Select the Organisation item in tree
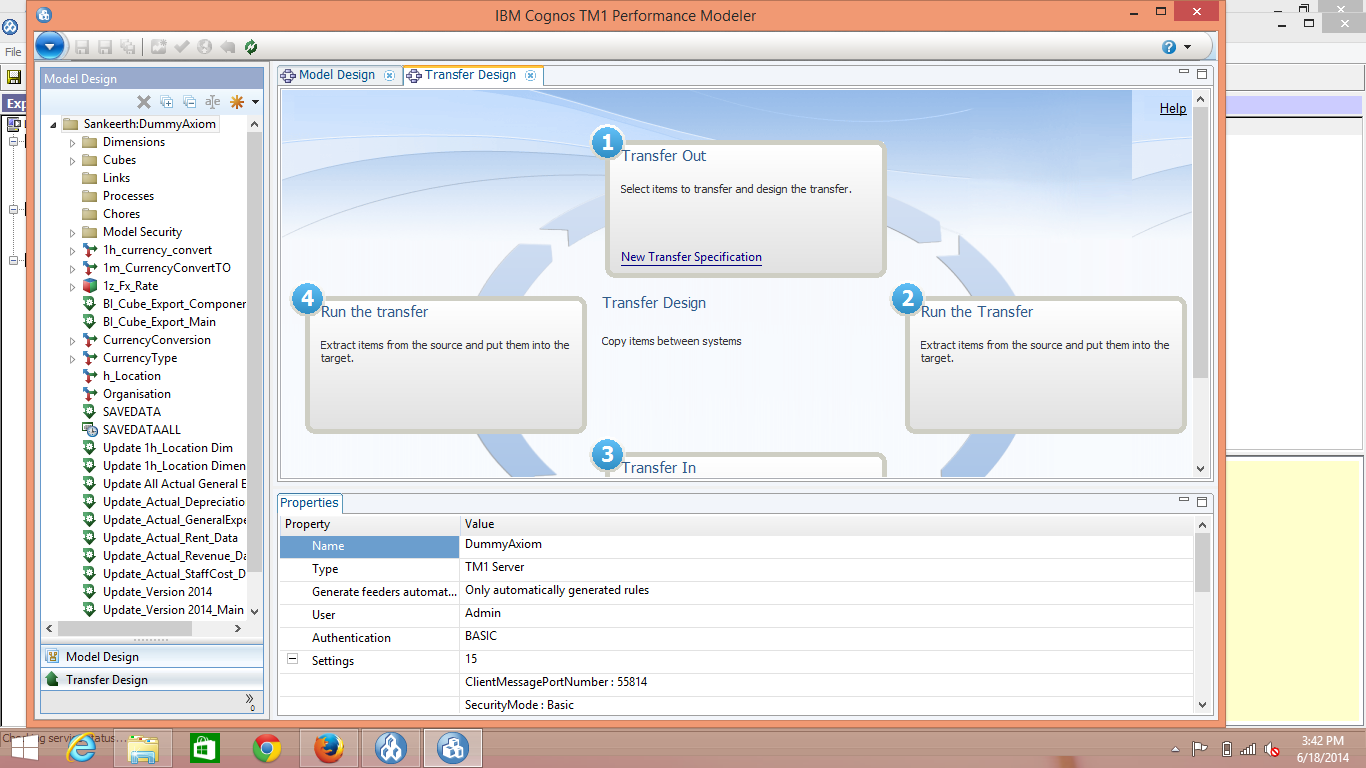1366x768 pixels. coord(137,394)
